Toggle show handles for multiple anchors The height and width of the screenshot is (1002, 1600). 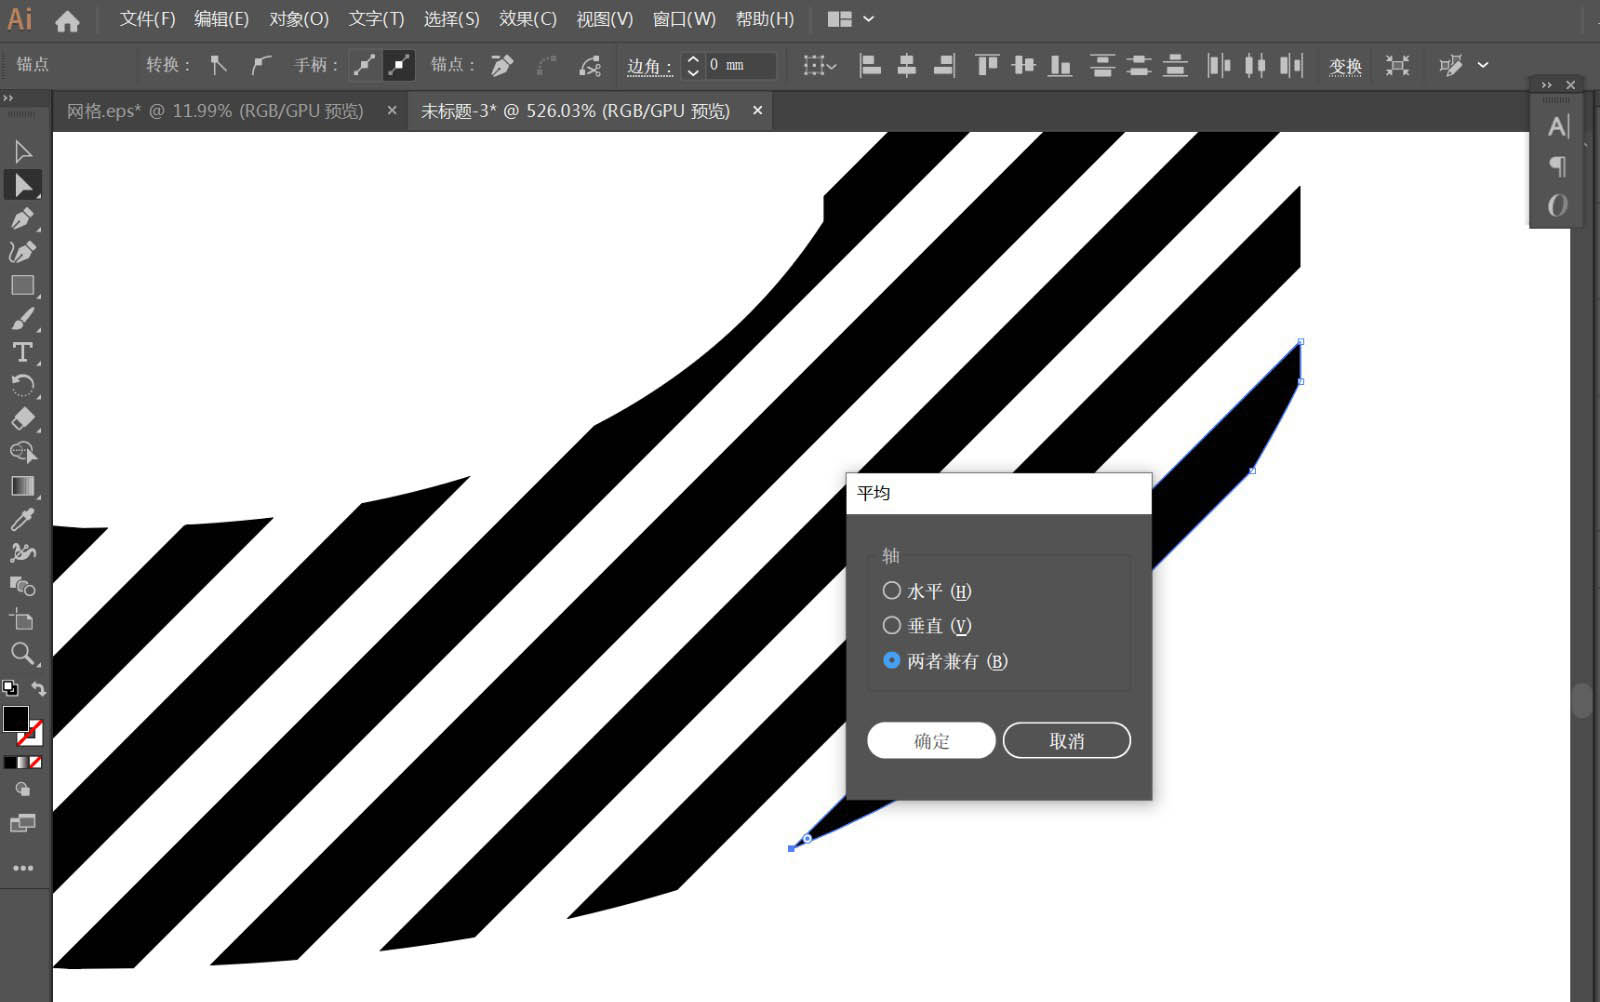[364, 66]
